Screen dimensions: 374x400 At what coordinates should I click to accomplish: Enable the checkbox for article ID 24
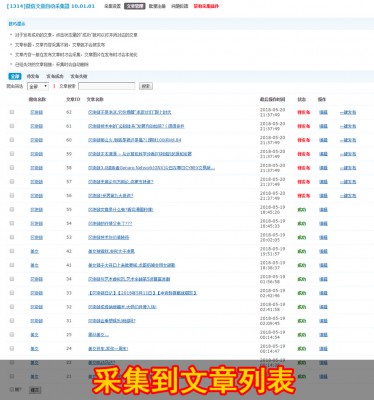coord(12,348)
